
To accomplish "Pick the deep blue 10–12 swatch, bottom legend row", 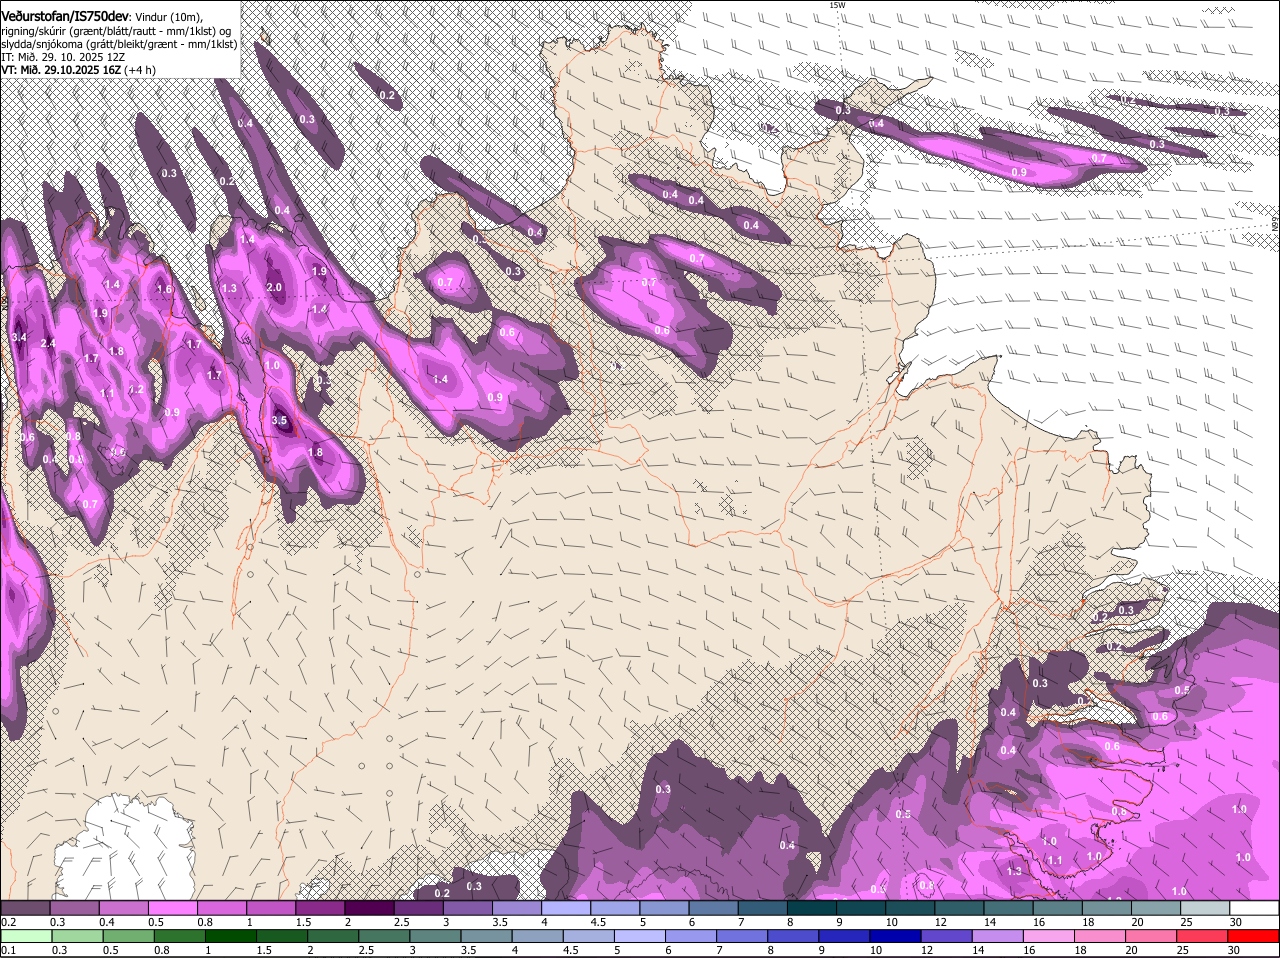I will point(896,936).
